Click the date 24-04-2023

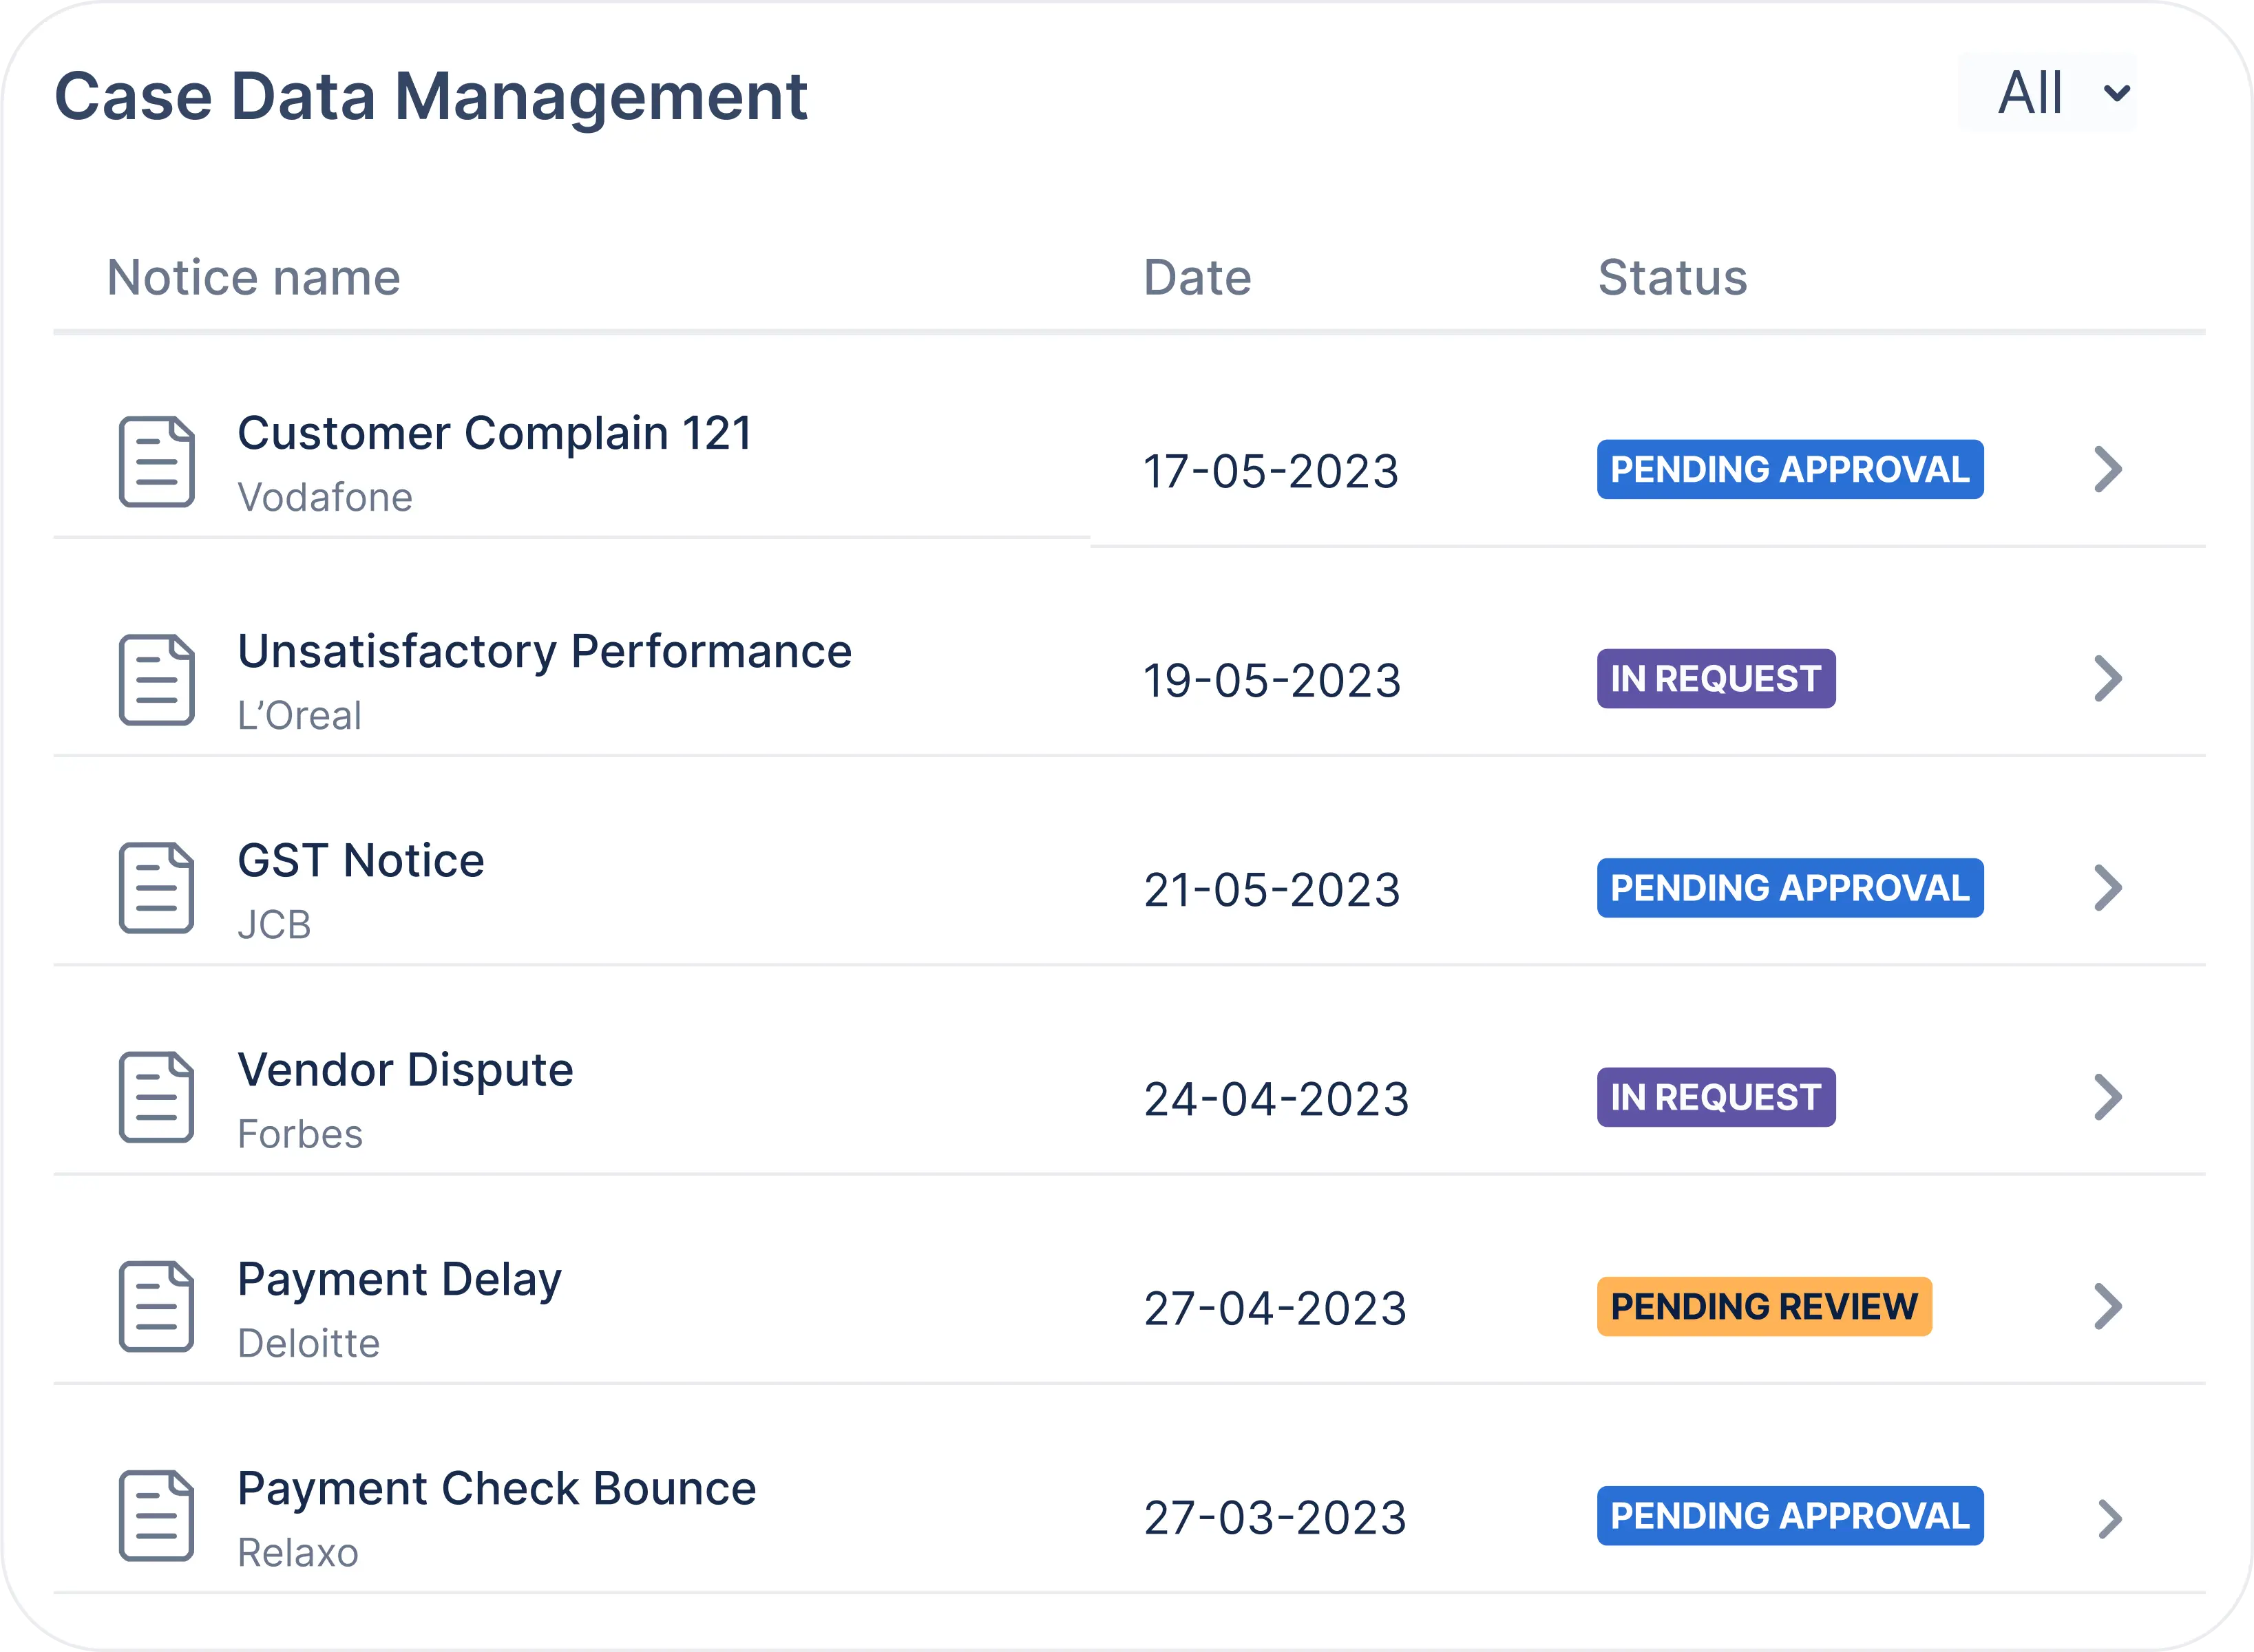tap(1276, 1098)
